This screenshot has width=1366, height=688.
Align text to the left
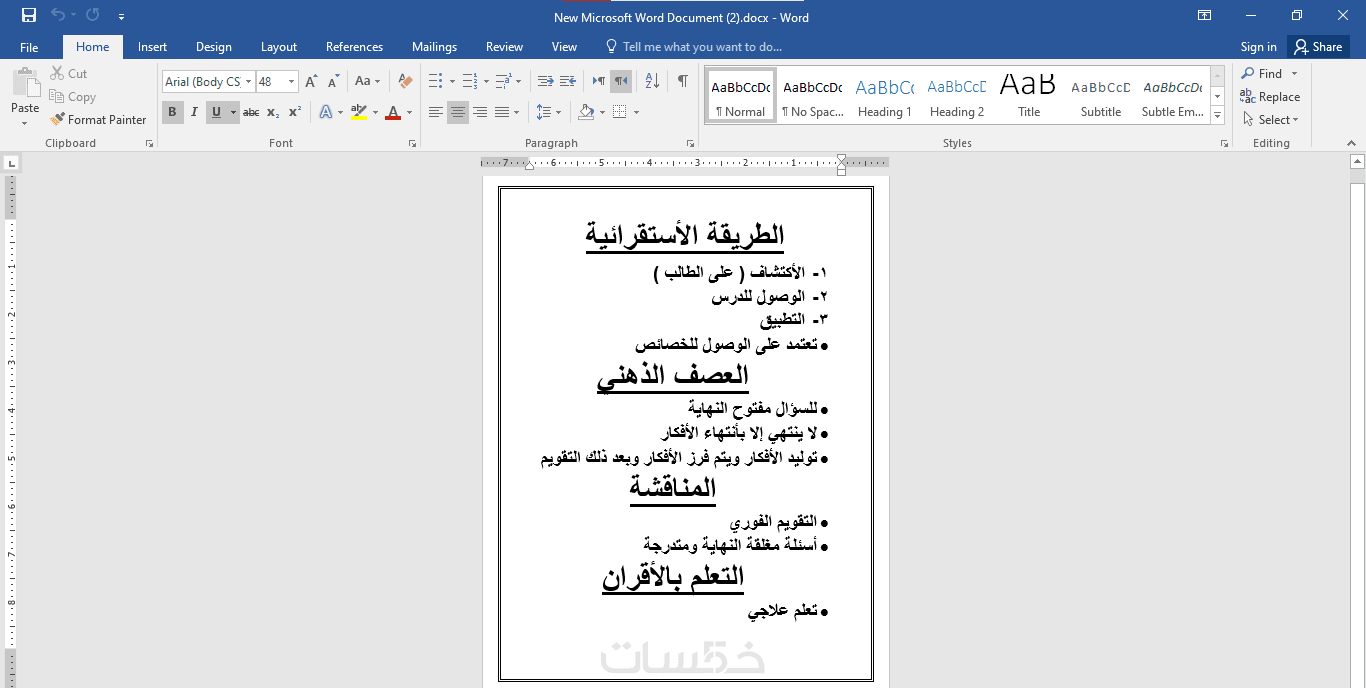[x=436, y=112]
